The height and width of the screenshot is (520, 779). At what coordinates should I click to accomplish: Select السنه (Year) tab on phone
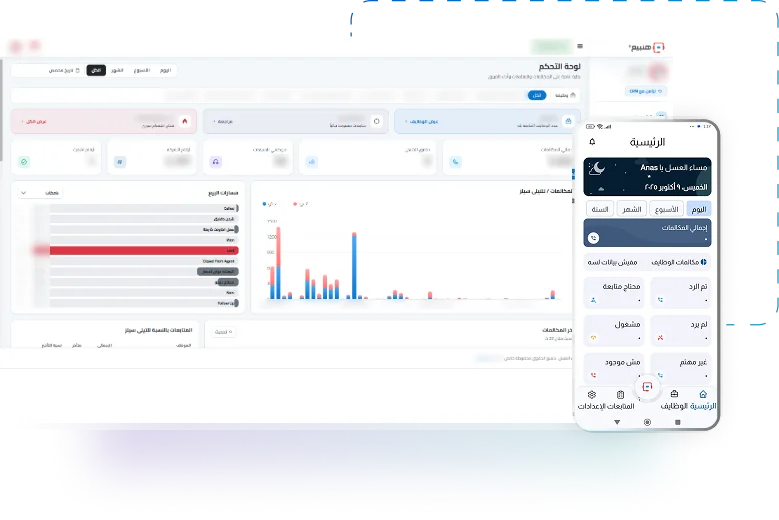click(600, 209)
